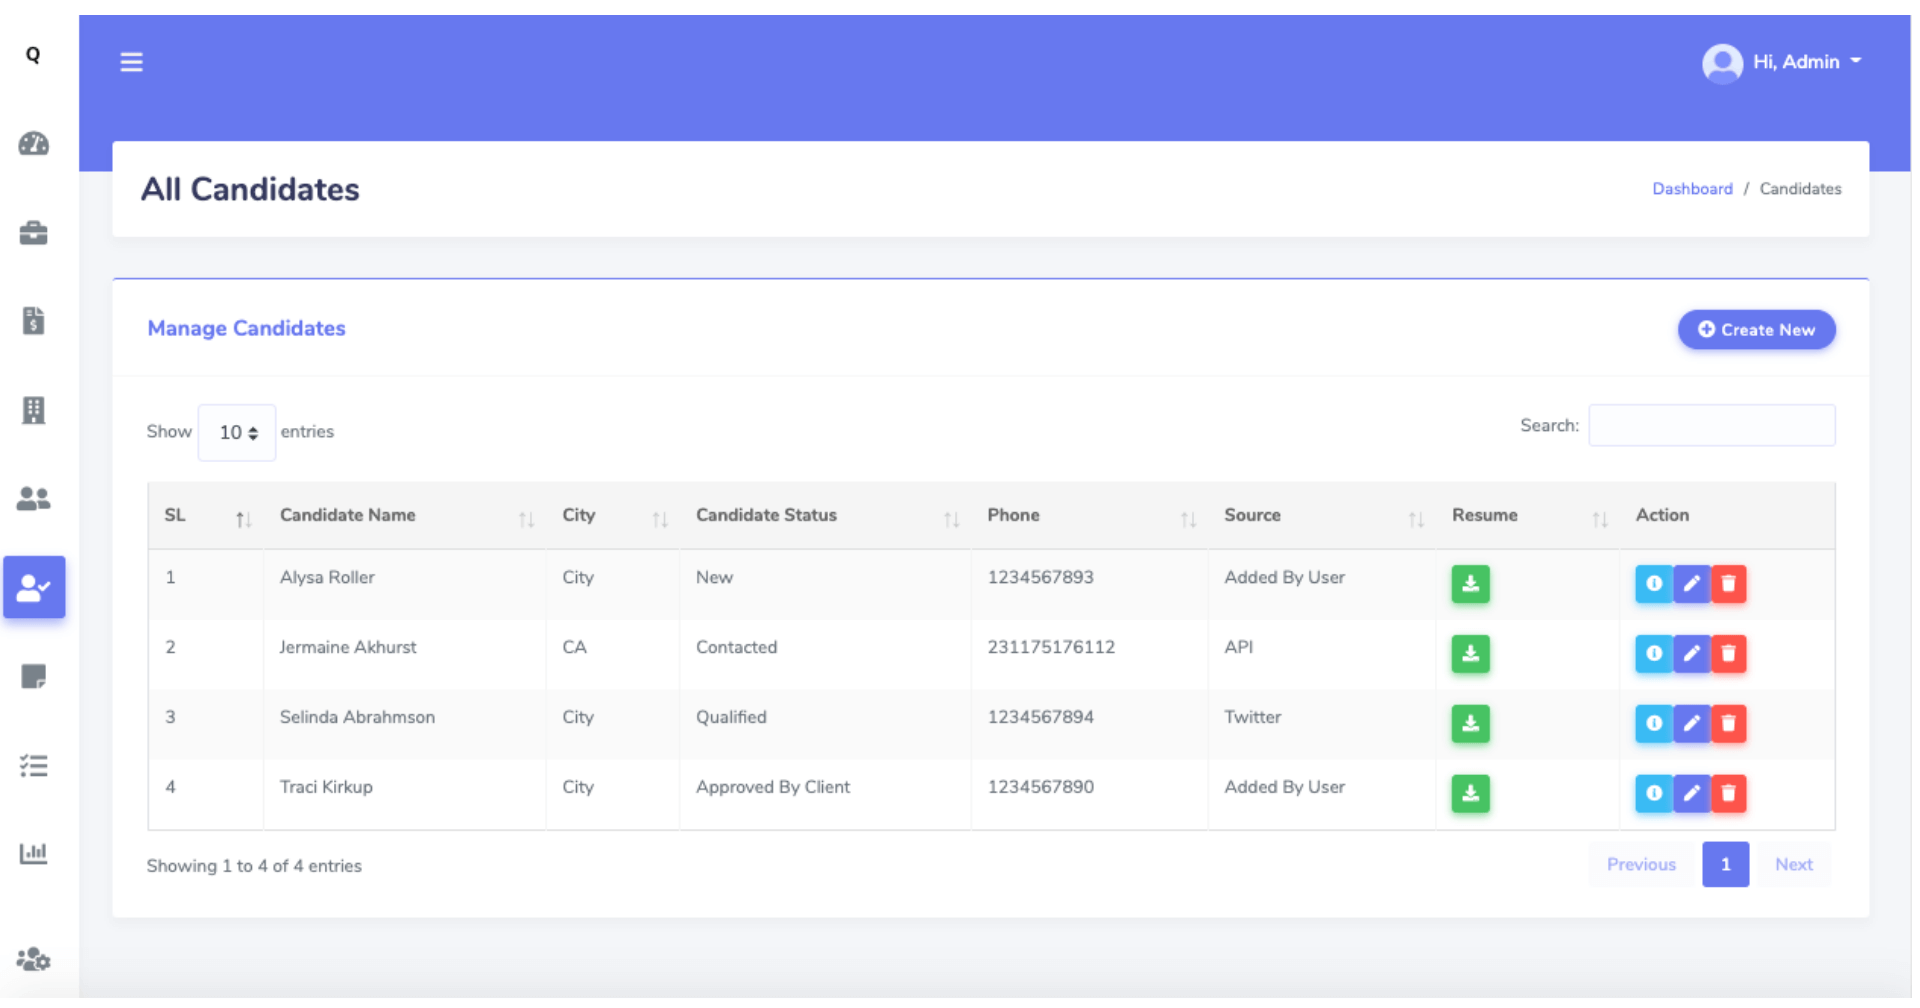Open the Dashboard speedometer icon in sidebar
Image resolution: width=1920 pixels, height=1008 pixels.
click(33, 144)
